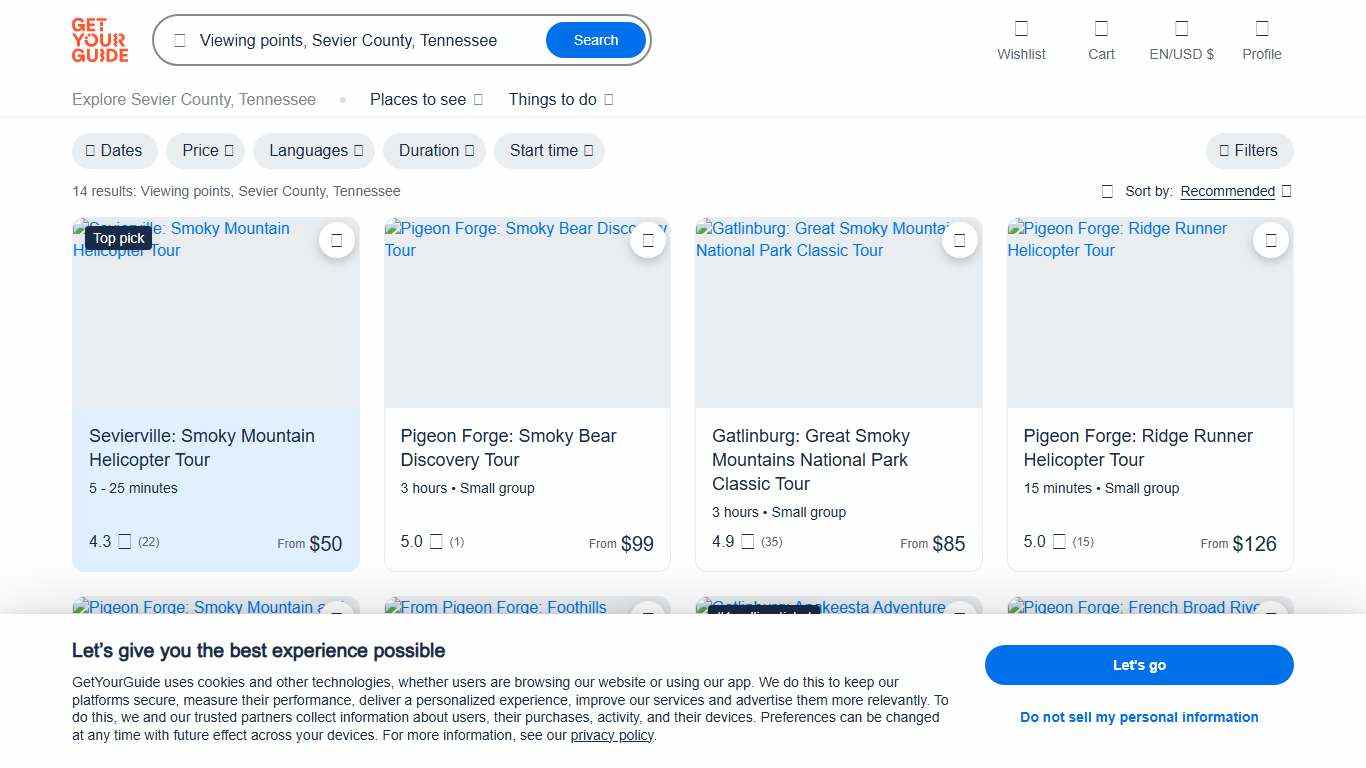Click the GetYourGuide logo
Viewport: 1366px width, 768px height.
coord(99,40)
